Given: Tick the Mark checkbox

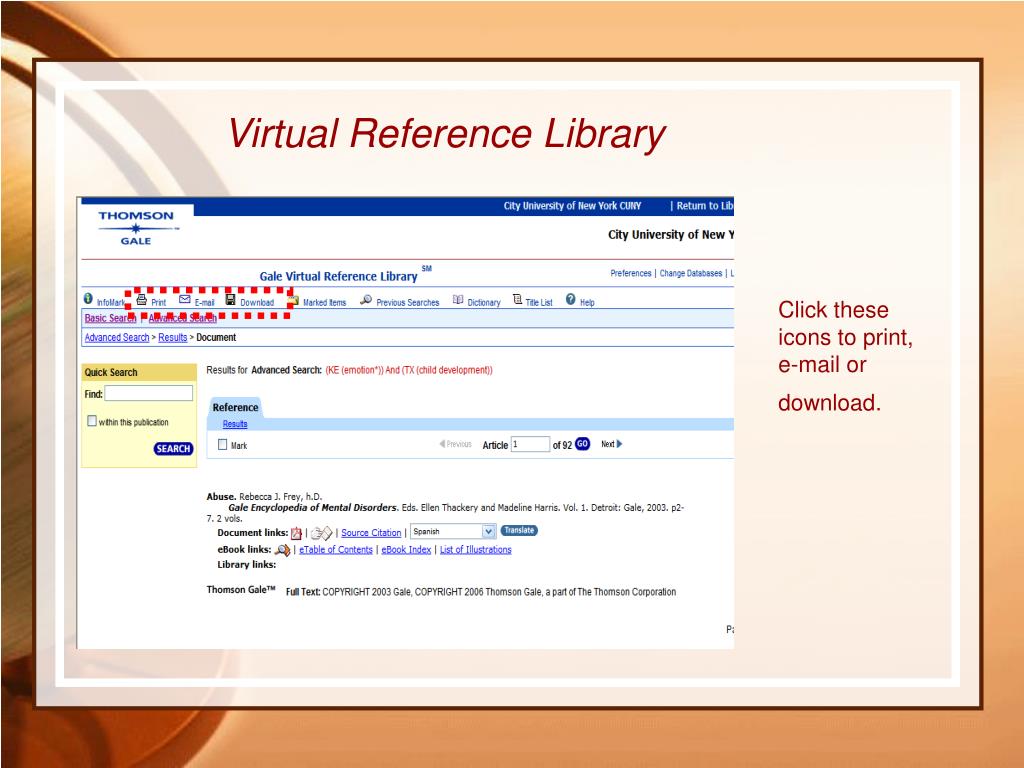Looking at the screenshot, I should click(223, 445).
